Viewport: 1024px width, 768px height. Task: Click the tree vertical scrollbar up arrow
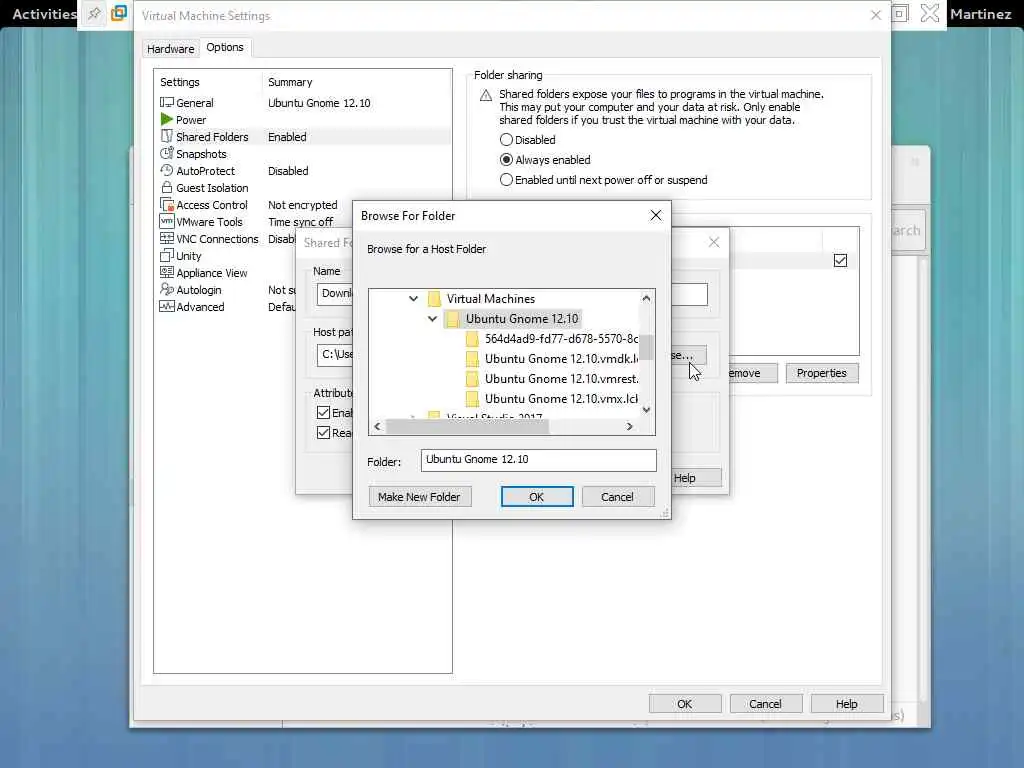coord(646,298)
